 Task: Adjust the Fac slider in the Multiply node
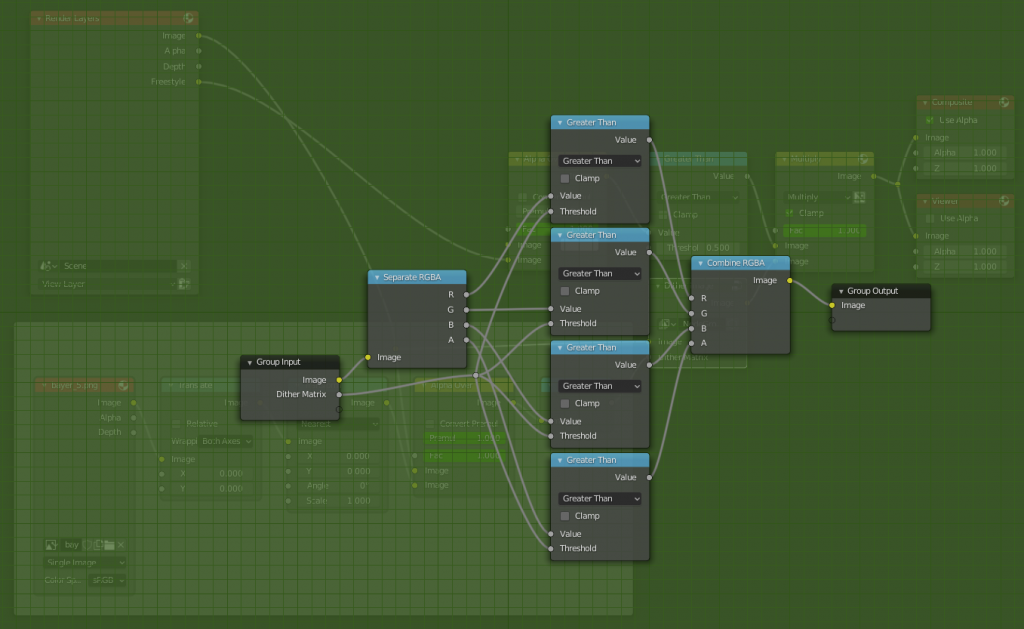825,231
